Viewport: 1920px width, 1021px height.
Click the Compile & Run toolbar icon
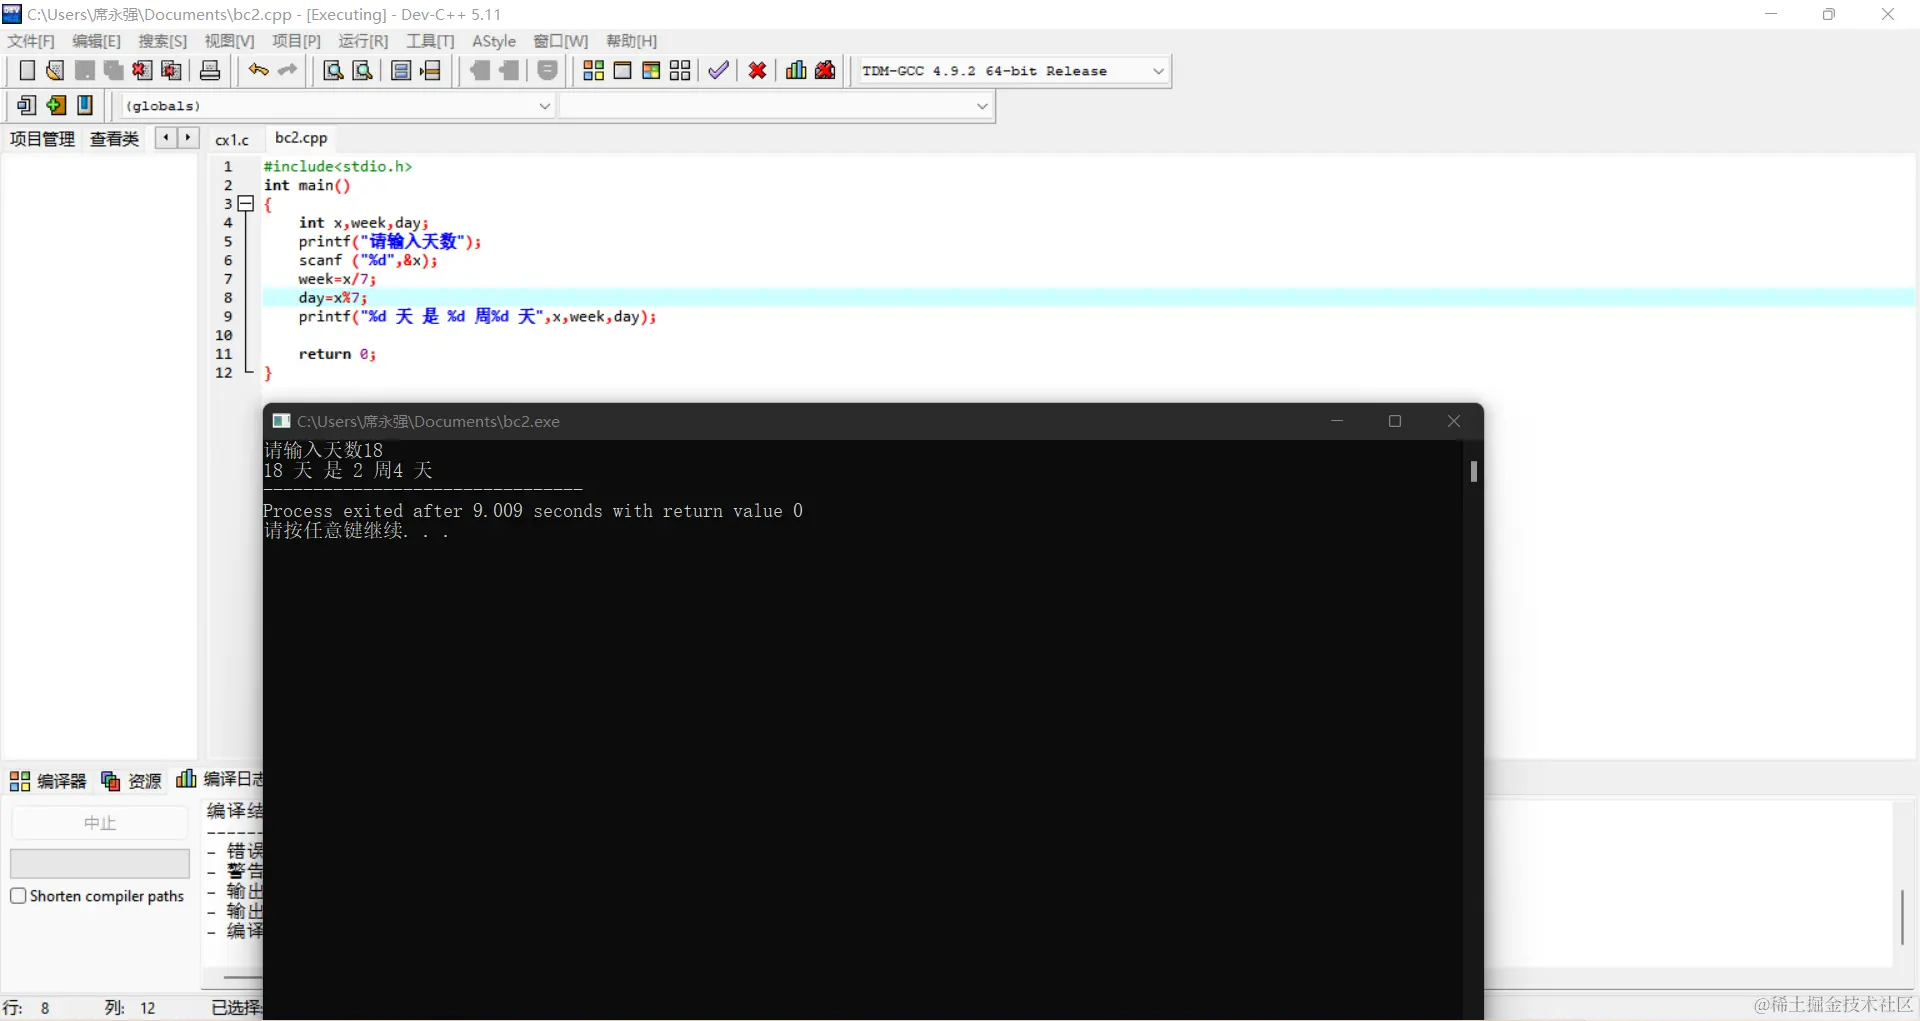click(x=652, y=71)
